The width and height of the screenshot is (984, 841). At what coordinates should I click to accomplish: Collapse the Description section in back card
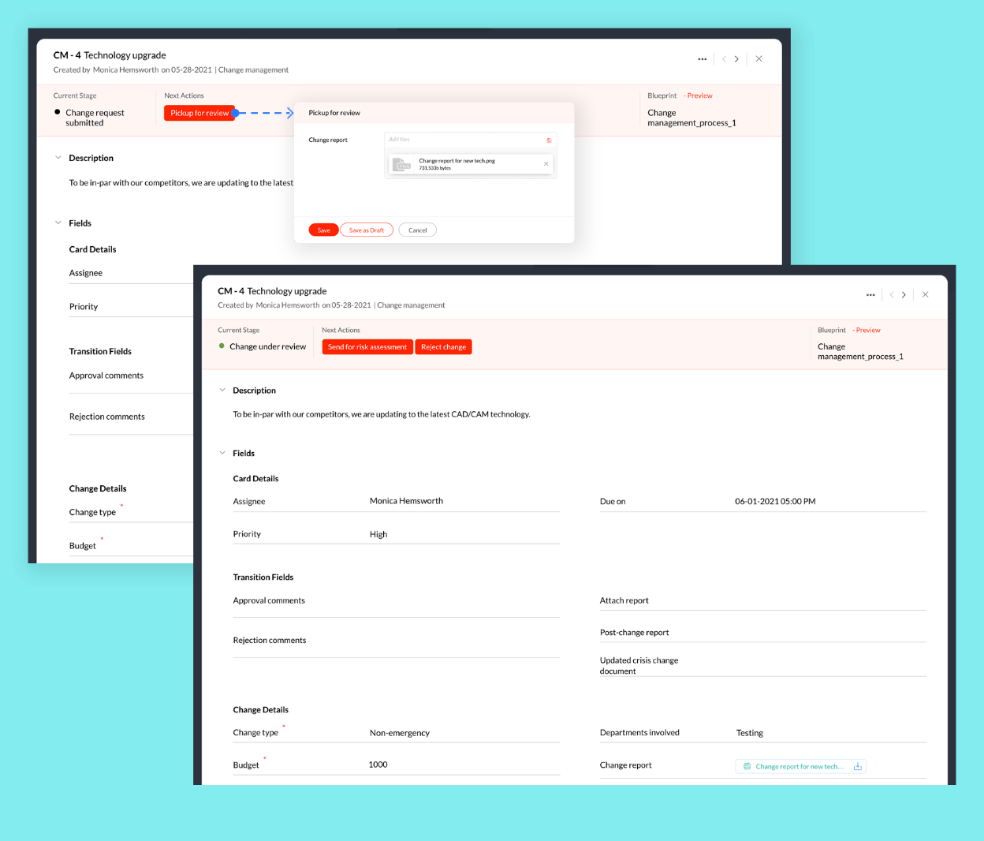coord(58,158)
